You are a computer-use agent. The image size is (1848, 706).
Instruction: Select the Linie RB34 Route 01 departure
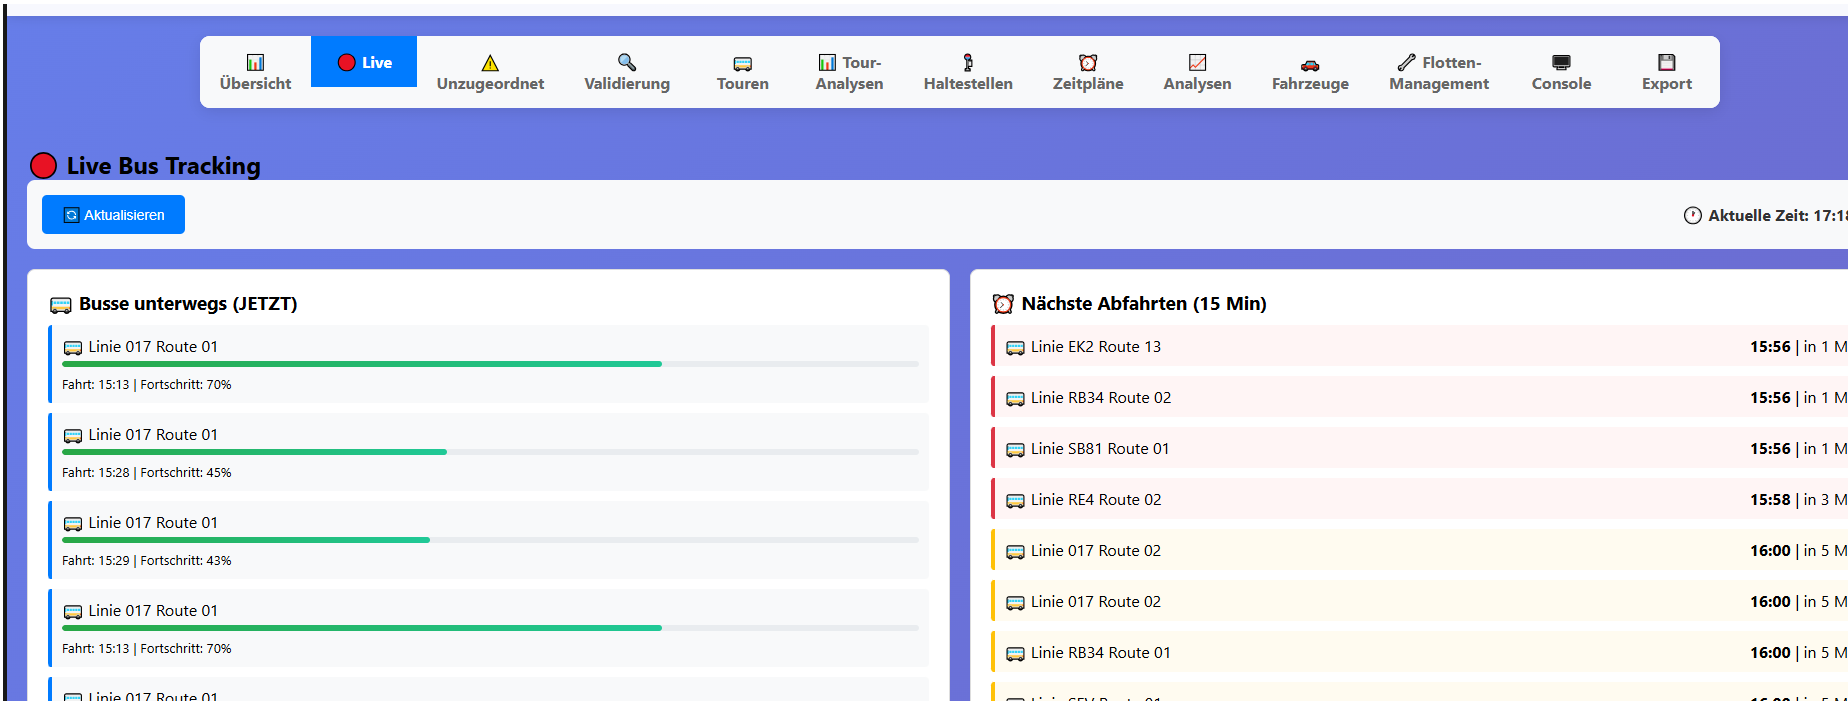coord(1419,652)
